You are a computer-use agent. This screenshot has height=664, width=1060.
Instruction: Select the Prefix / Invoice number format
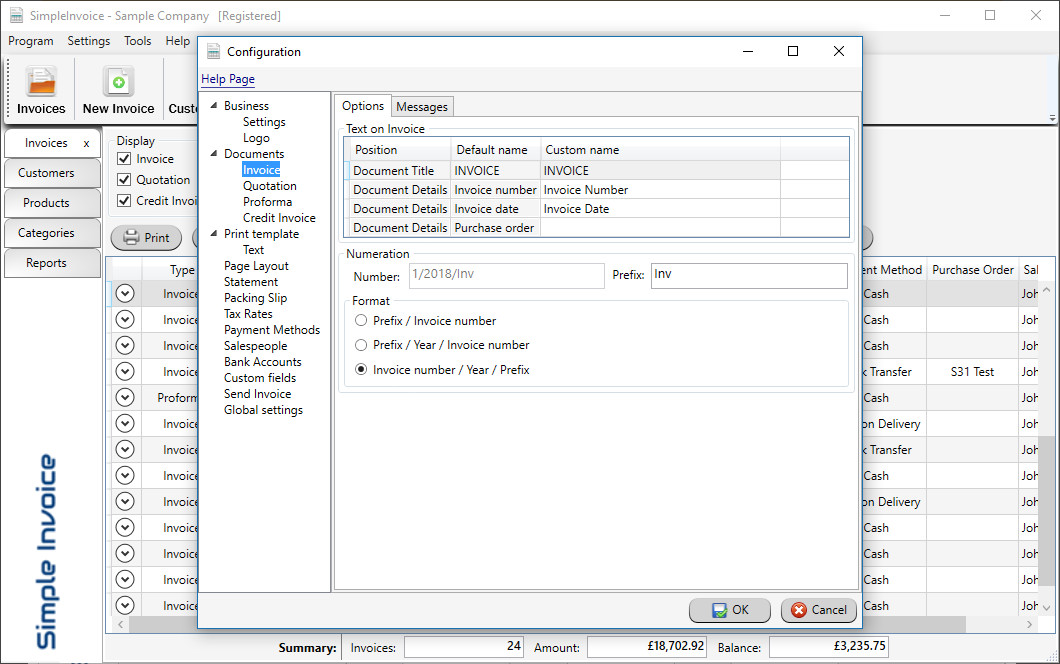coord(362,321)
